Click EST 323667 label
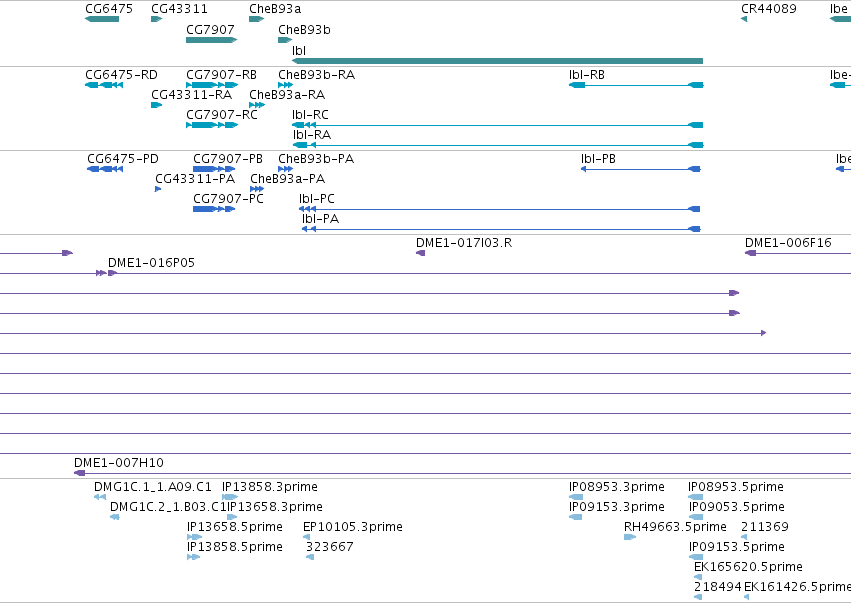Viewport: 851px width, 603px height. coord(329,547)
